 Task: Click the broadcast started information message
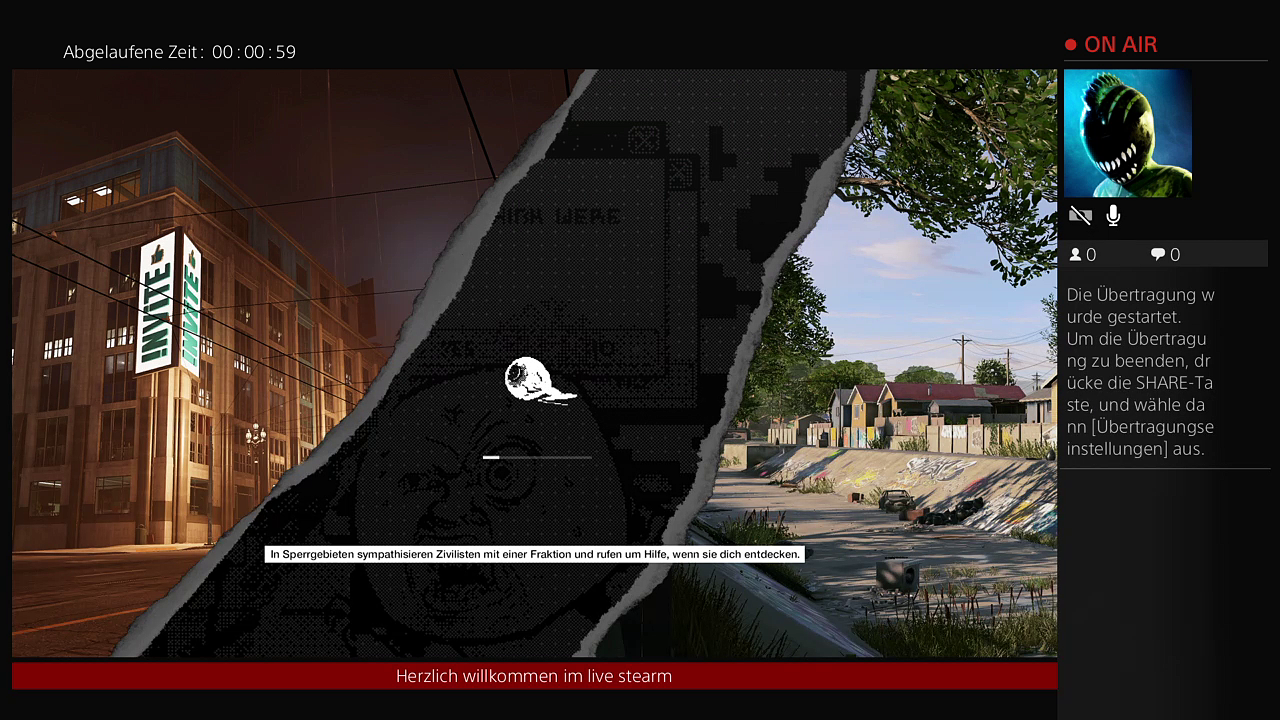(1140, 371)
